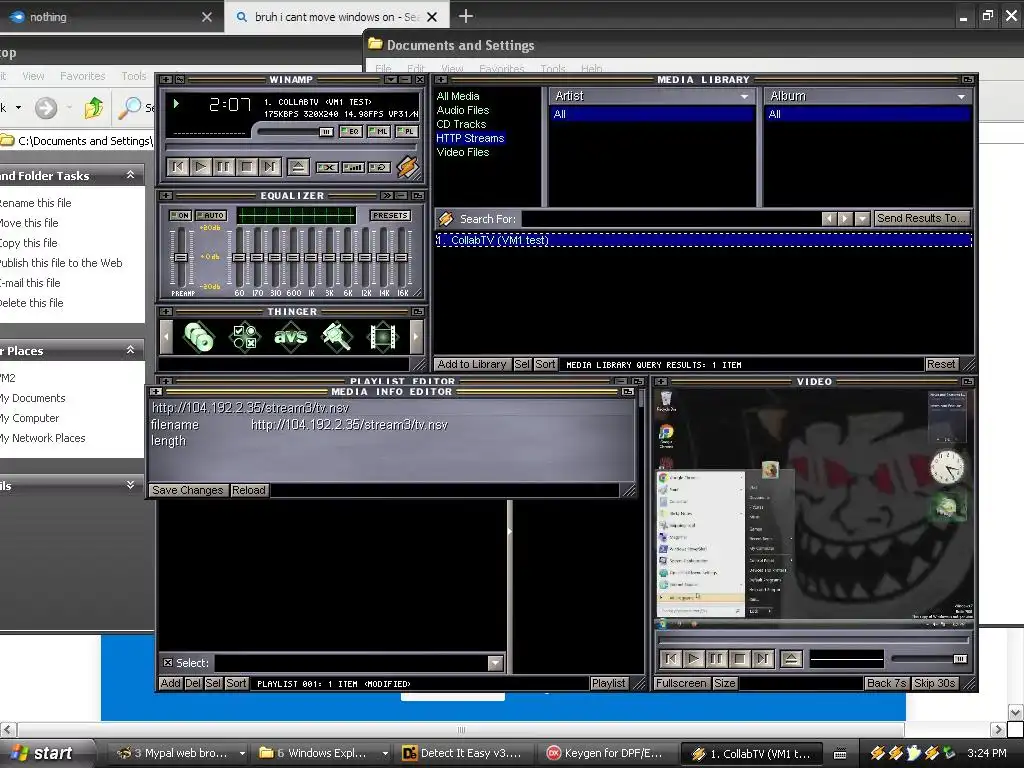
Task: Click Play button in Winamp main window
Action: 201,167
